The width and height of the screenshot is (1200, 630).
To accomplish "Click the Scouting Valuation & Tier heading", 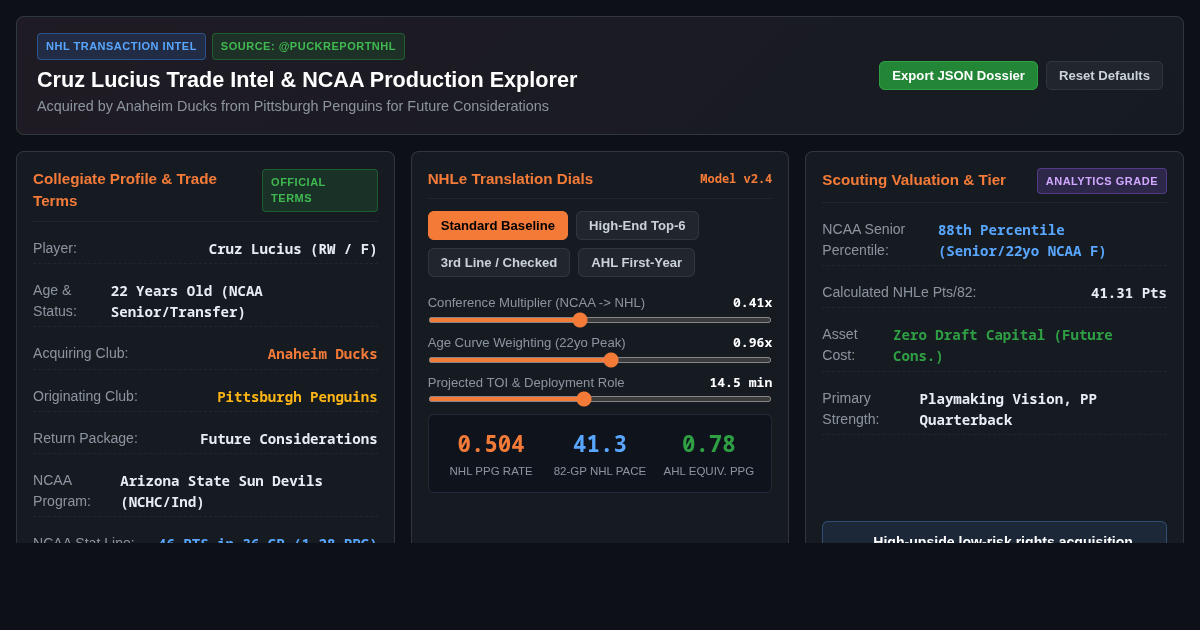I will (914, 180).
